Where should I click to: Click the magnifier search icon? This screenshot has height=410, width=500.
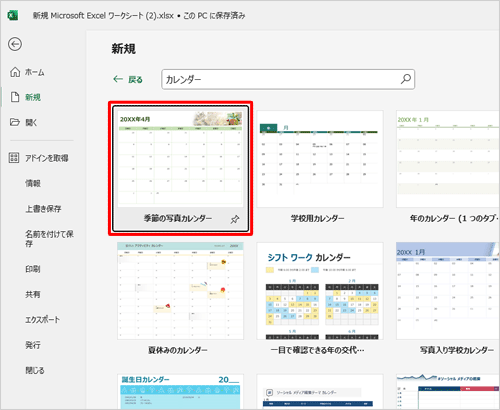click(406, 79)
